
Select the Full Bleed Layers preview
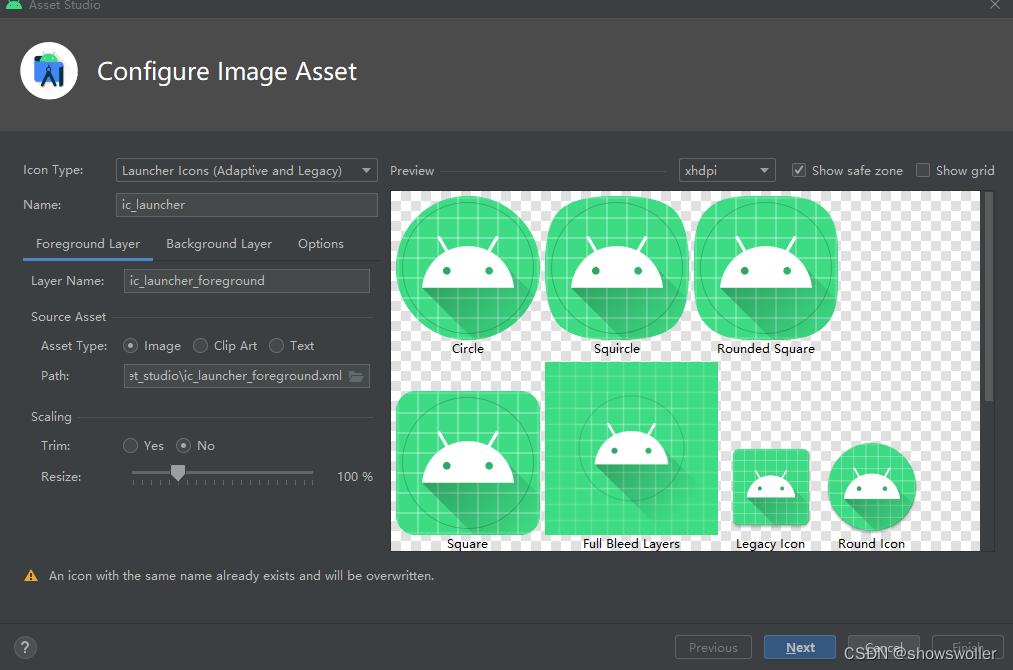pyautogui.click(x=631, y=448)
